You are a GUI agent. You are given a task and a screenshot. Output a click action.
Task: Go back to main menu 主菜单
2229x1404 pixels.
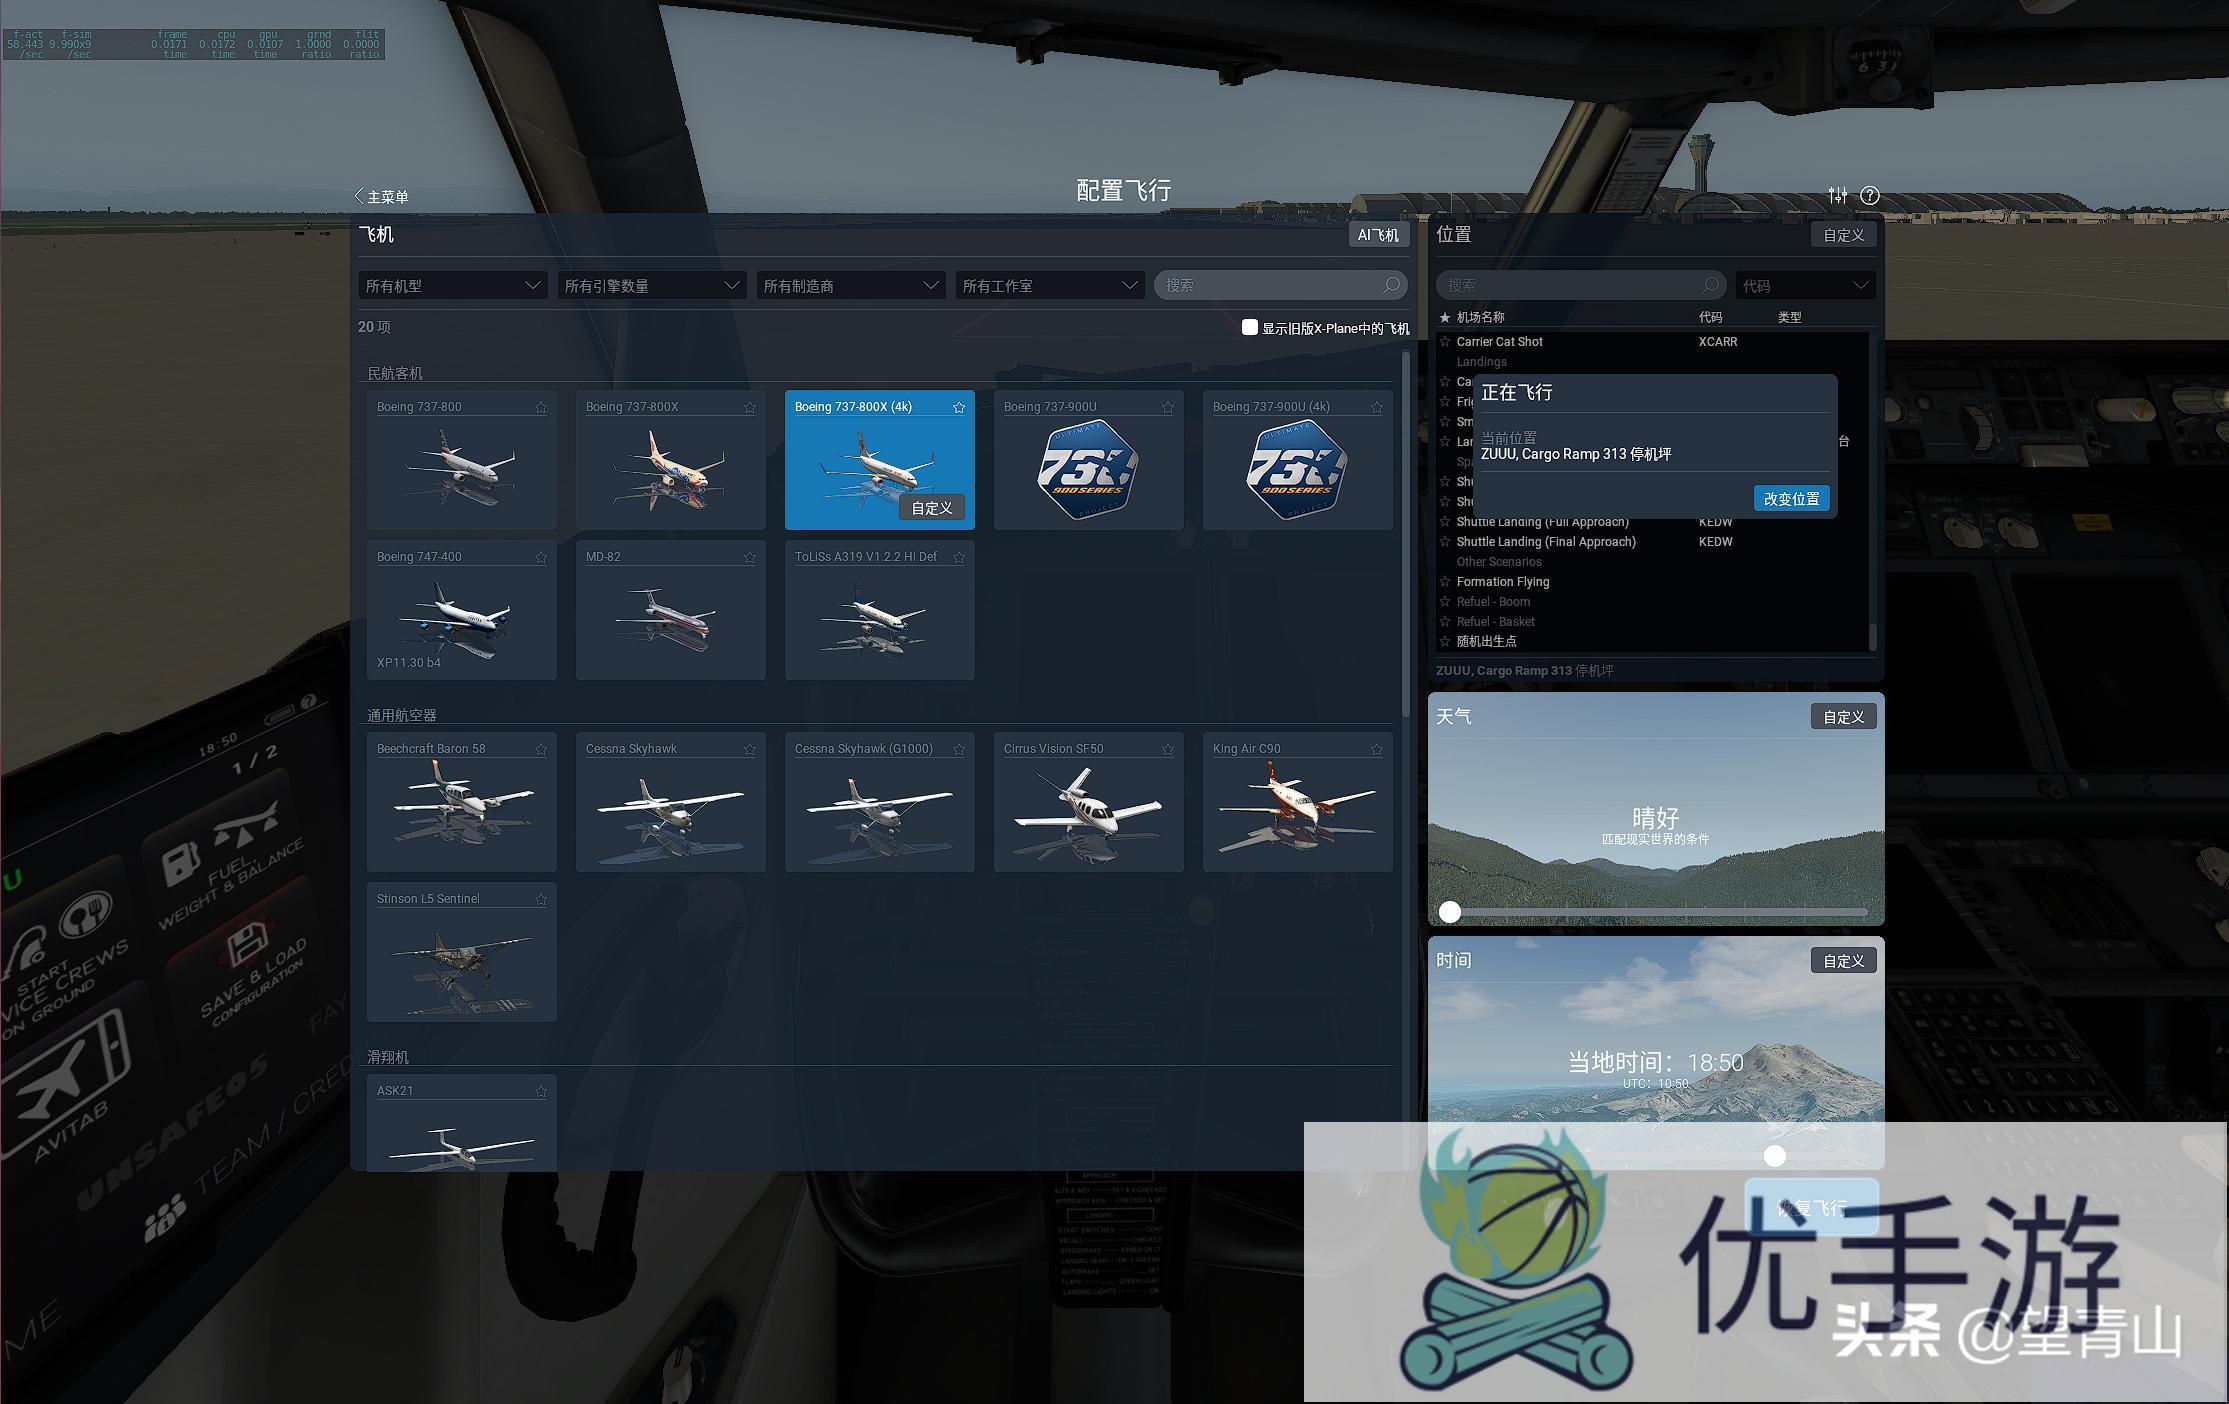pyautogui.click(x=382, y=197)
